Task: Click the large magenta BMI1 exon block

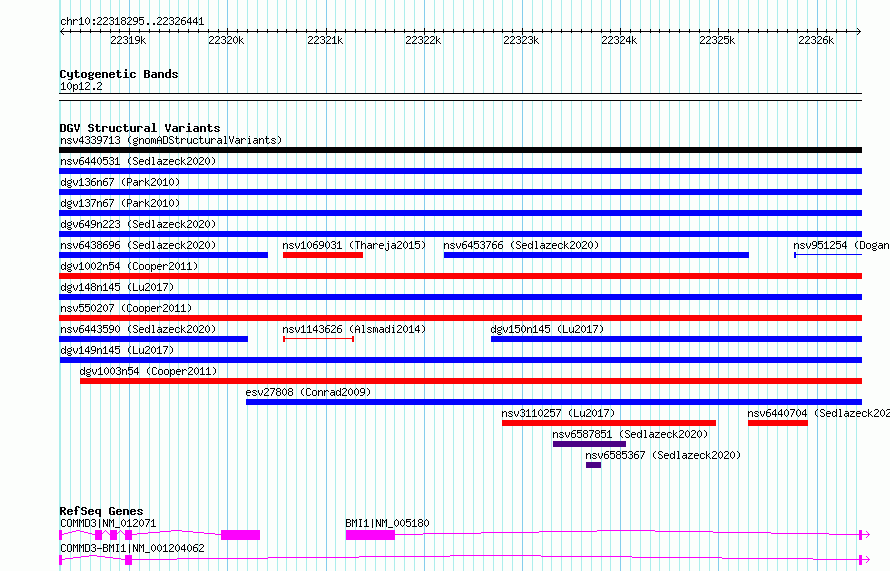Action: [x=370, y=535]
